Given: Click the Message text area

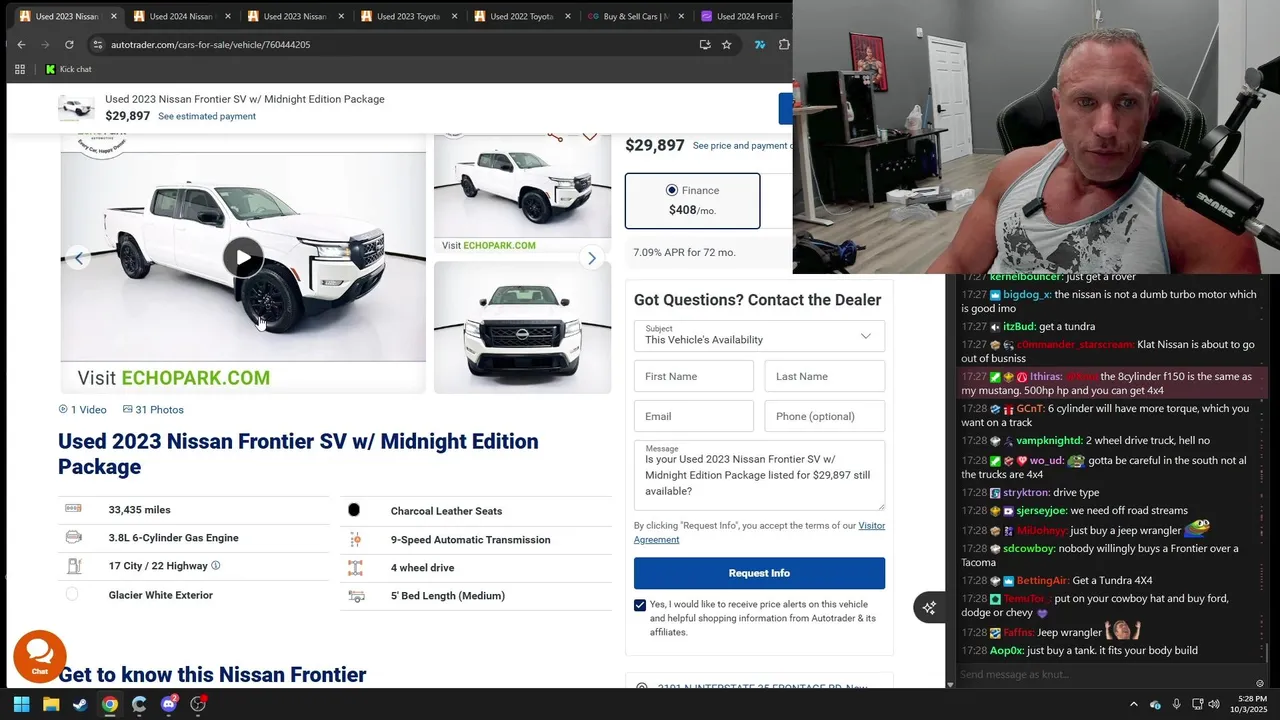Looking at the screenshot, I should click(759, 475).
